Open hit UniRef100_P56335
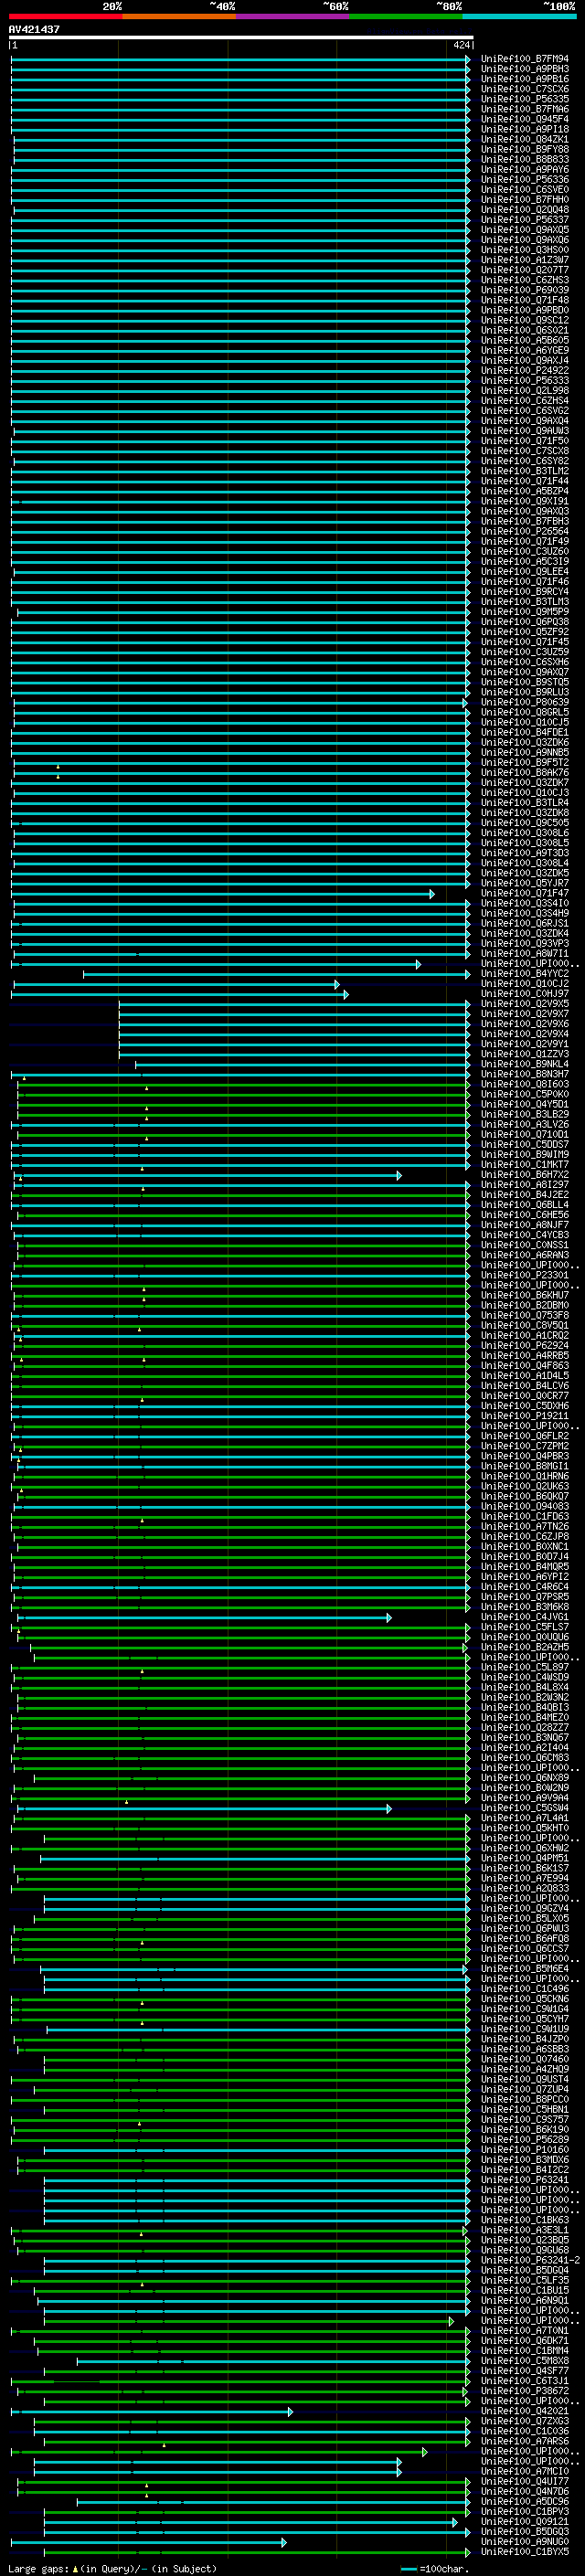 (525, 99)
